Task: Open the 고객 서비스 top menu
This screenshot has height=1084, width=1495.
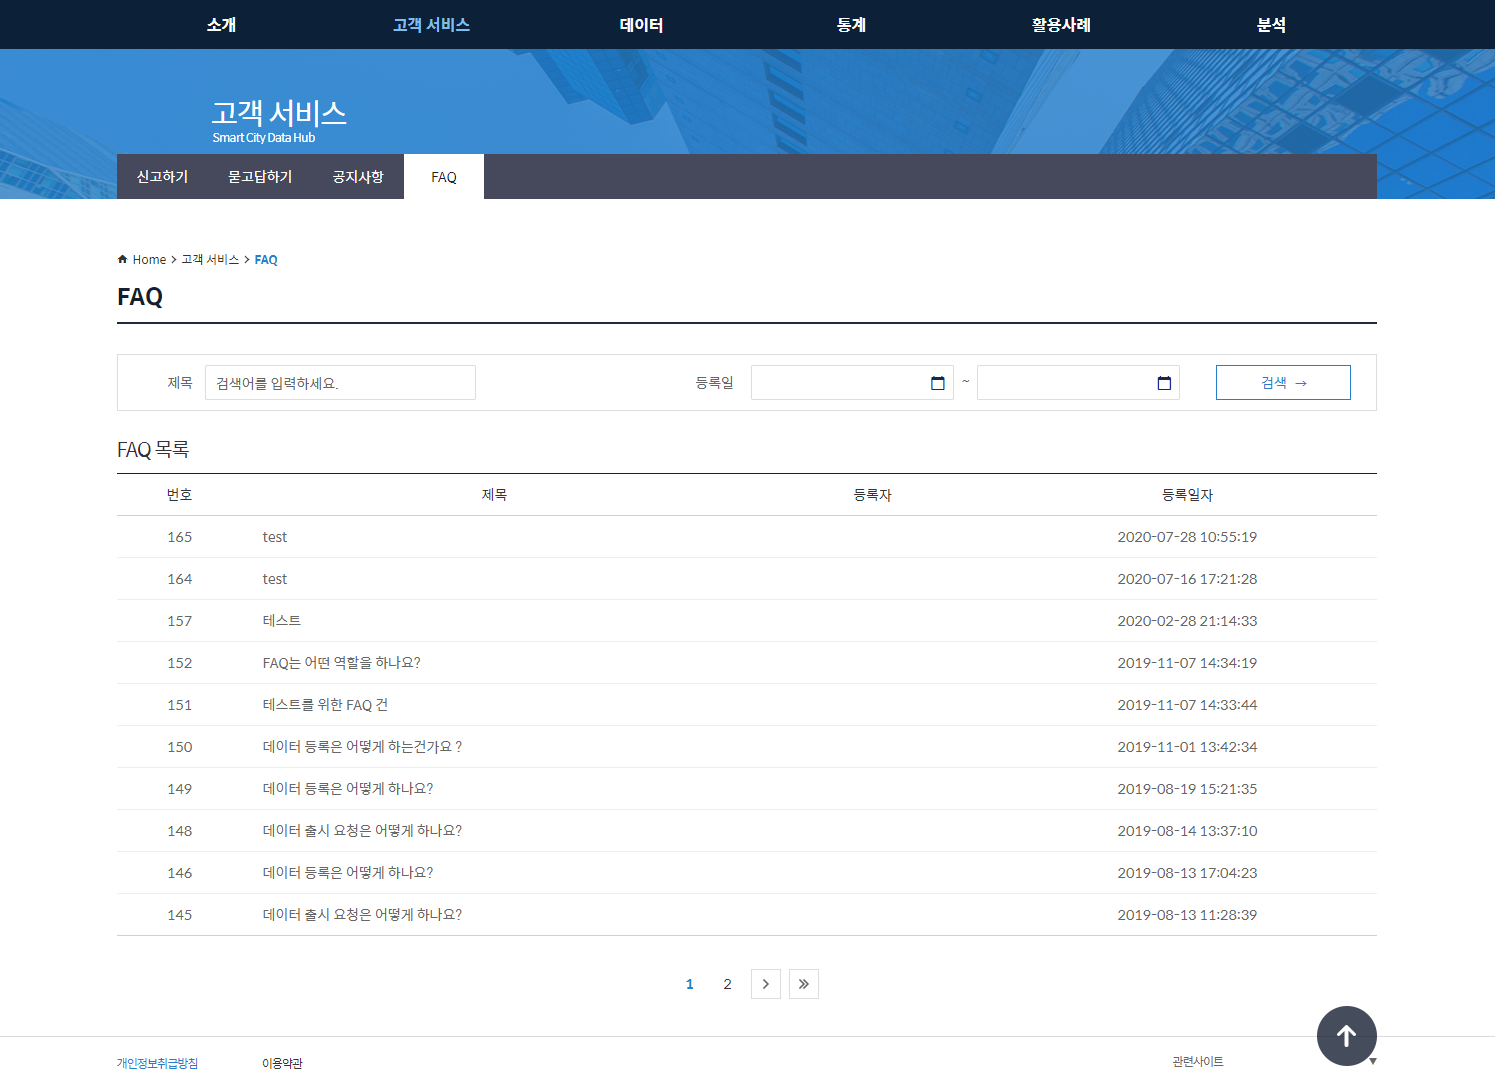Action: [x=431, y=25]
